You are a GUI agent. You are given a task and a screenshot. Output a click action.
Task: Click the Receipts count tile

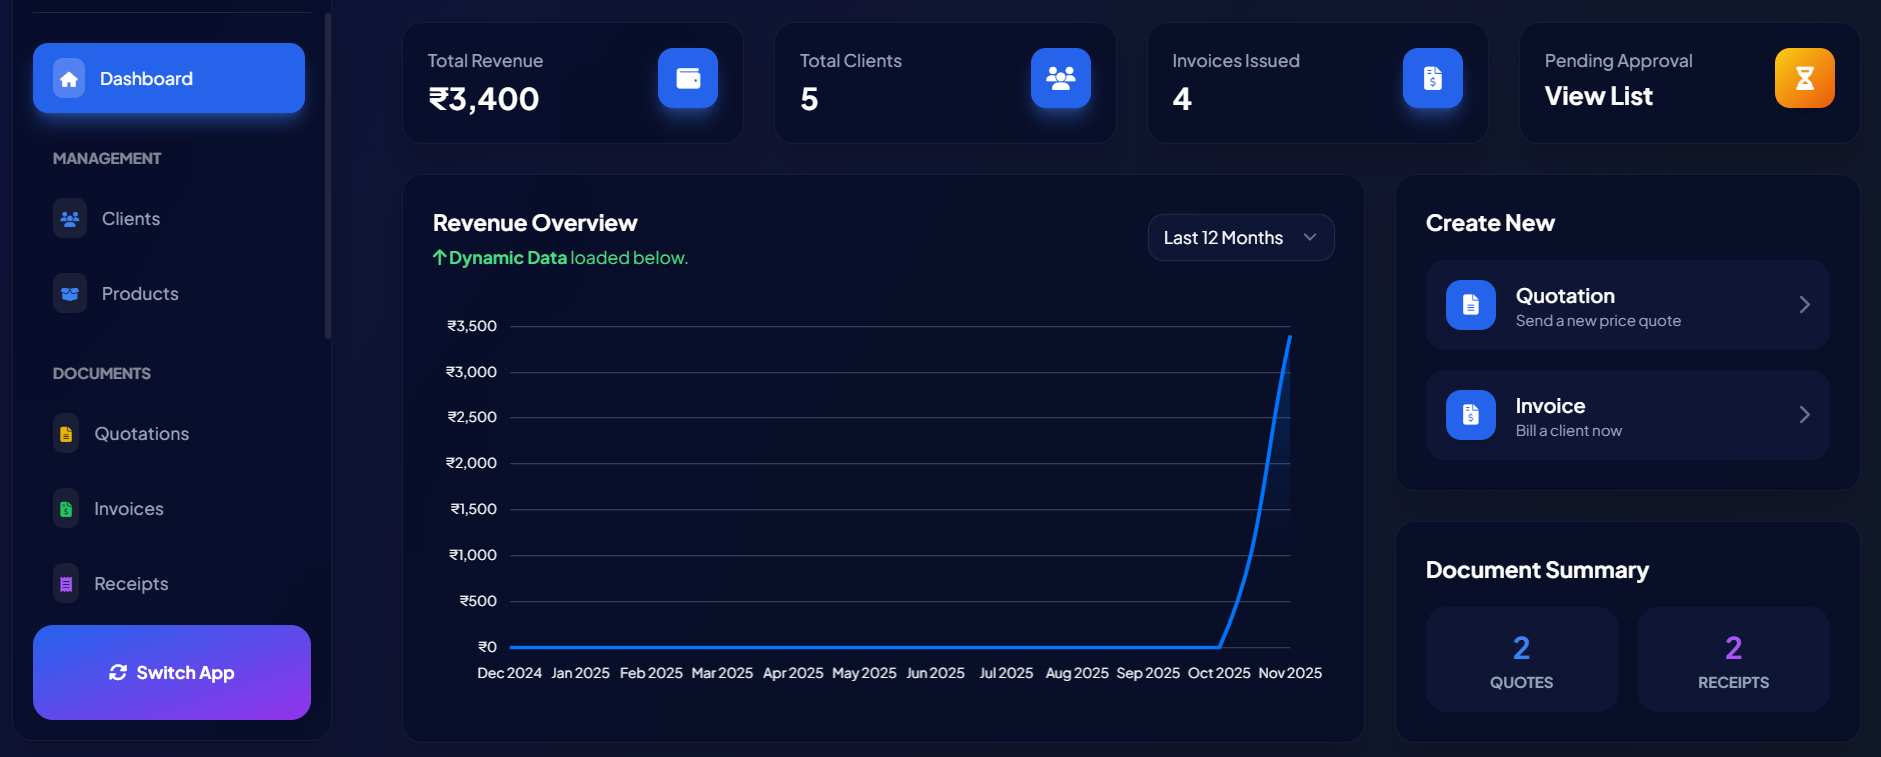(1734, 660)
